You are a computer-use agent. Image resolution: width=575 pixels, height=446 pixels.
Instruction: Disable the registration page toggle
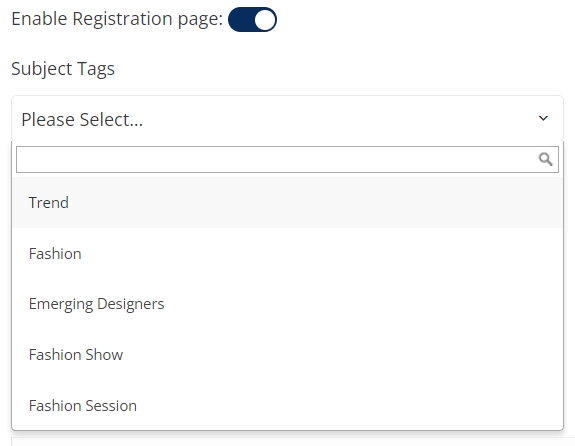[x=252, y=19]
